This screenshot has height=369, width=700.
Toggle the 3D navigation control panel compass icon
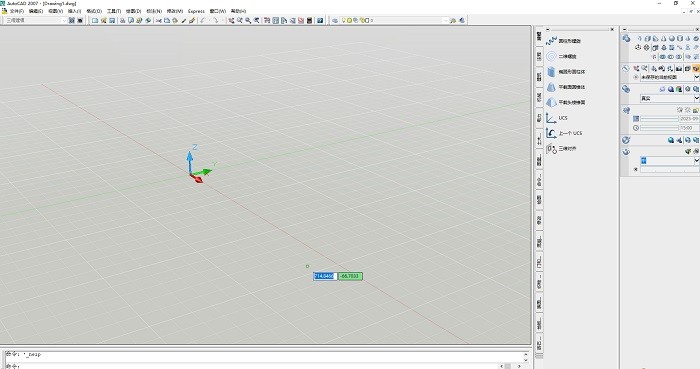coord(626,69)
